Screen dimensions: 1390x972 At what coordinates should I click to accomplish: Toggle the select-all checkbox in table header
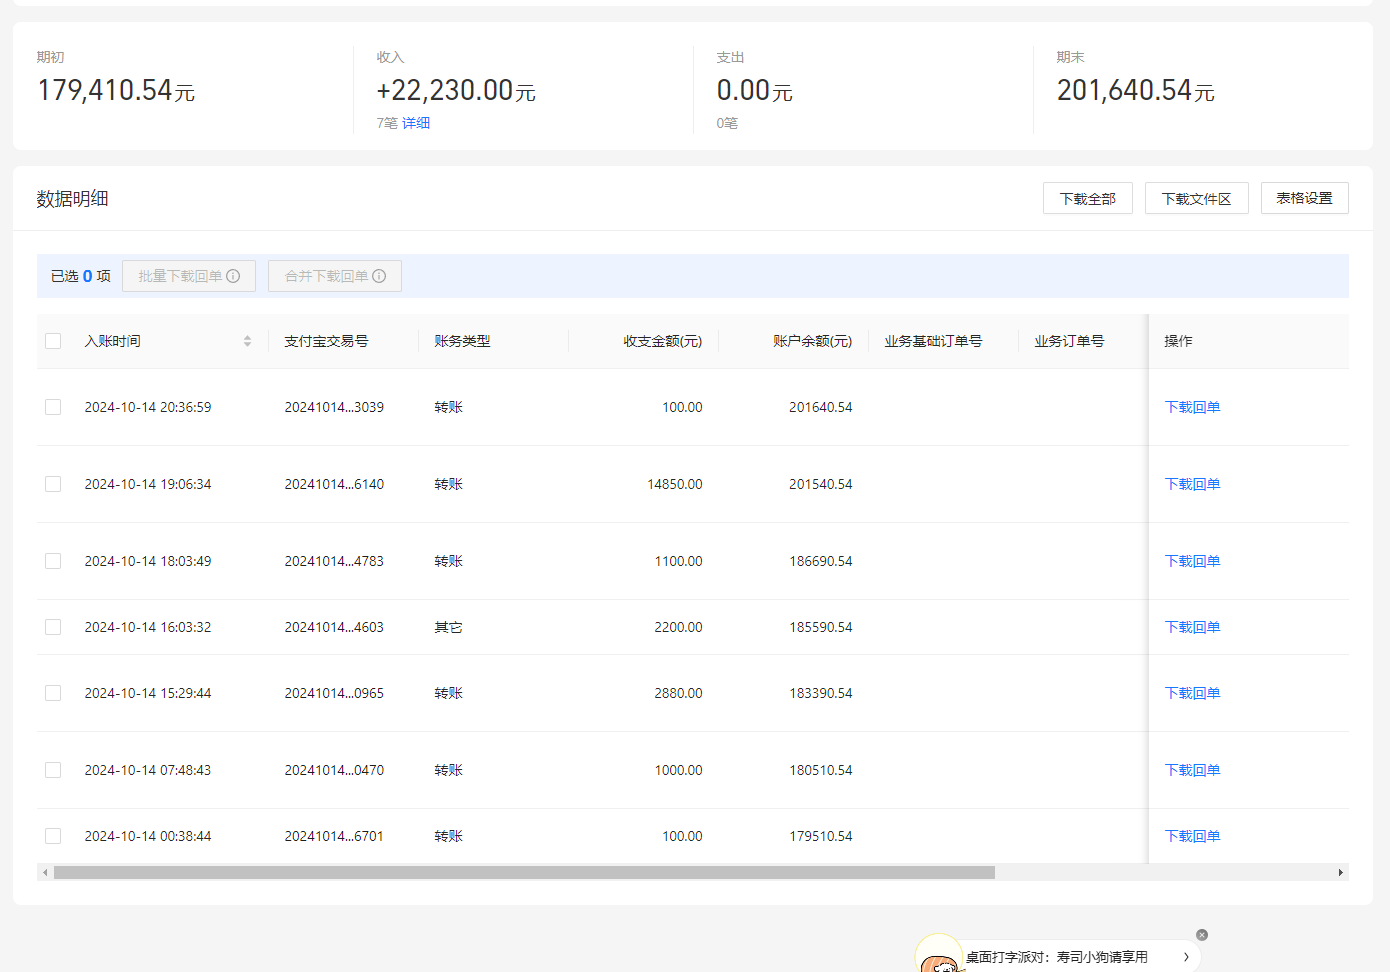pos(53,341)
